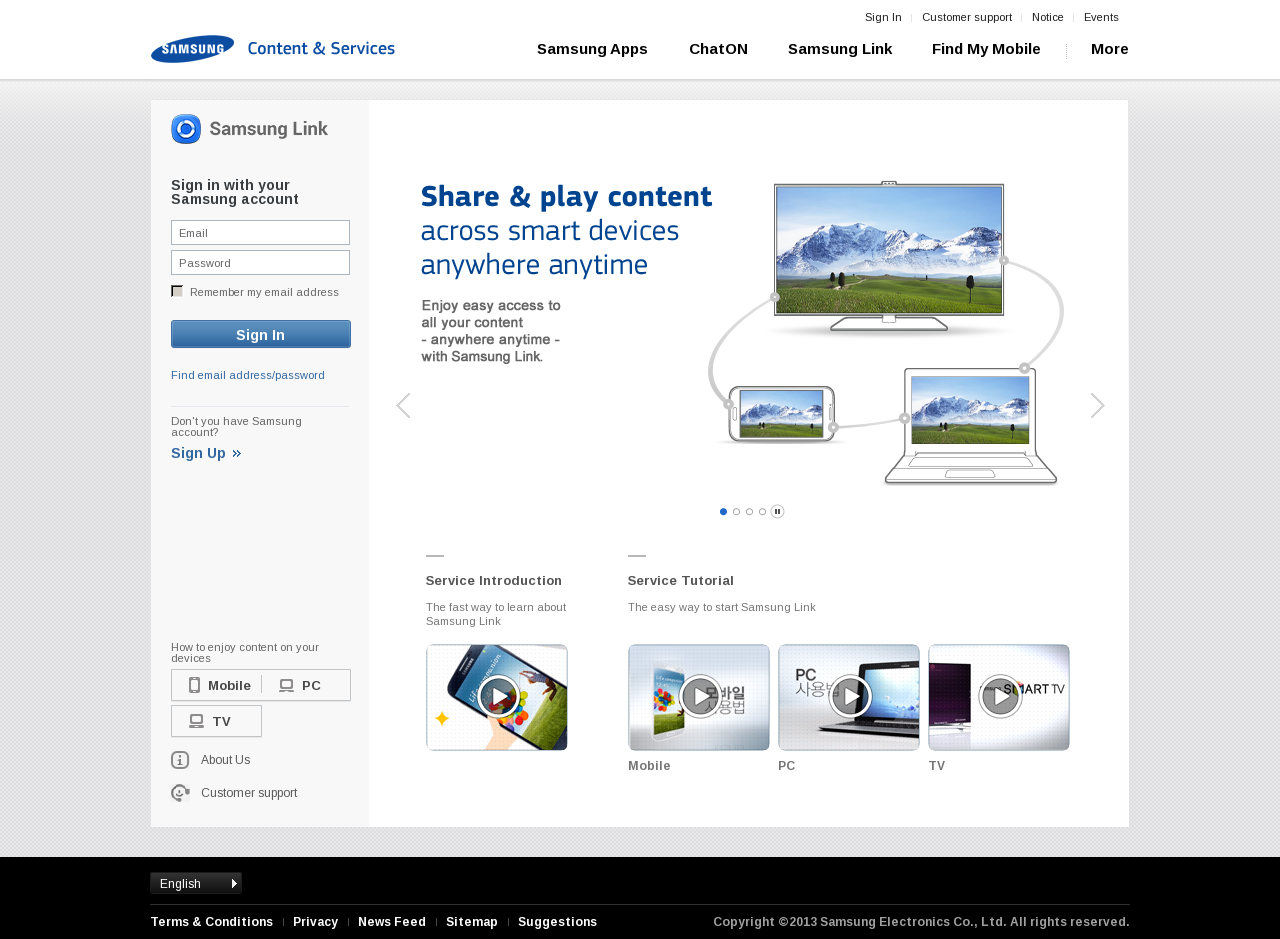This screenshot has height=939, width=1280.
Task: Click the Service Tutorial heading
Action: coord(681,581)
